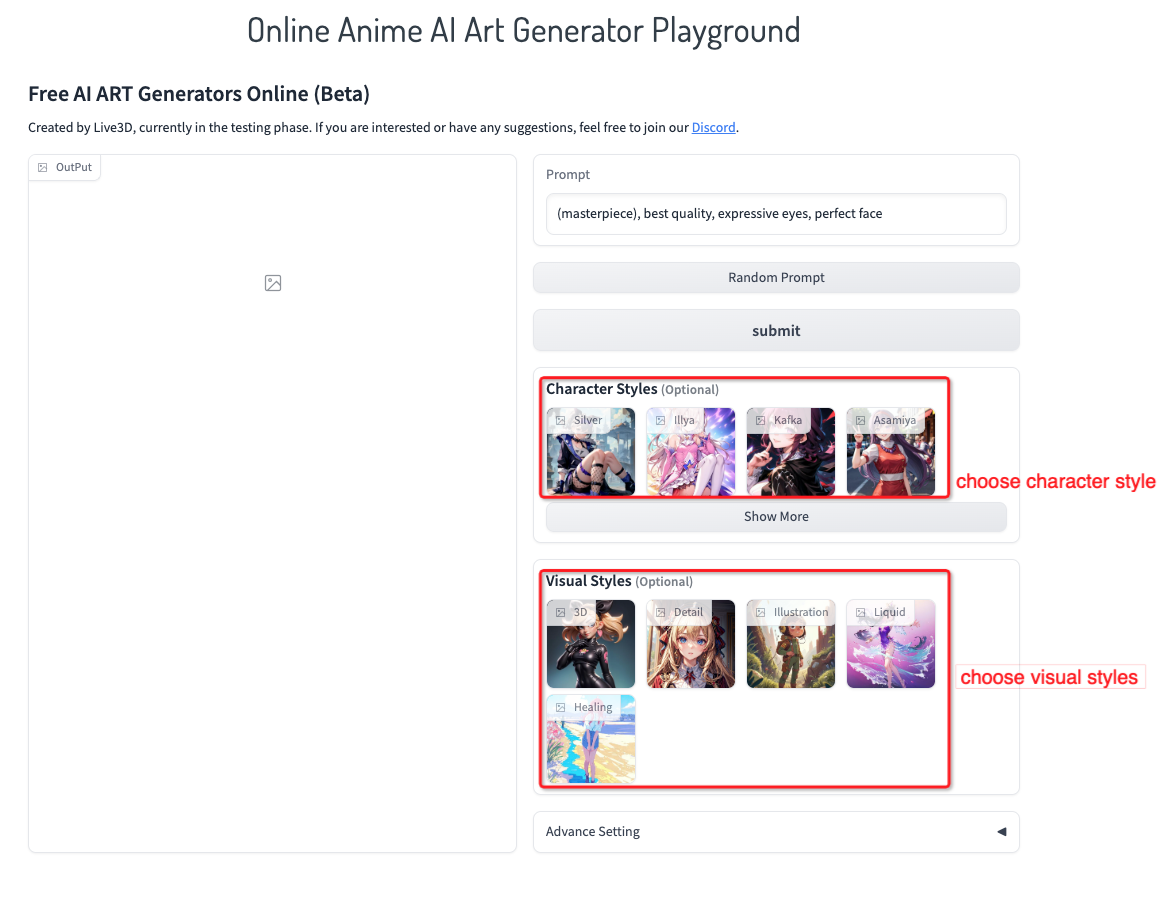Click the Illya style's image icon badge
1161x917 pixels.
(660, 420)
